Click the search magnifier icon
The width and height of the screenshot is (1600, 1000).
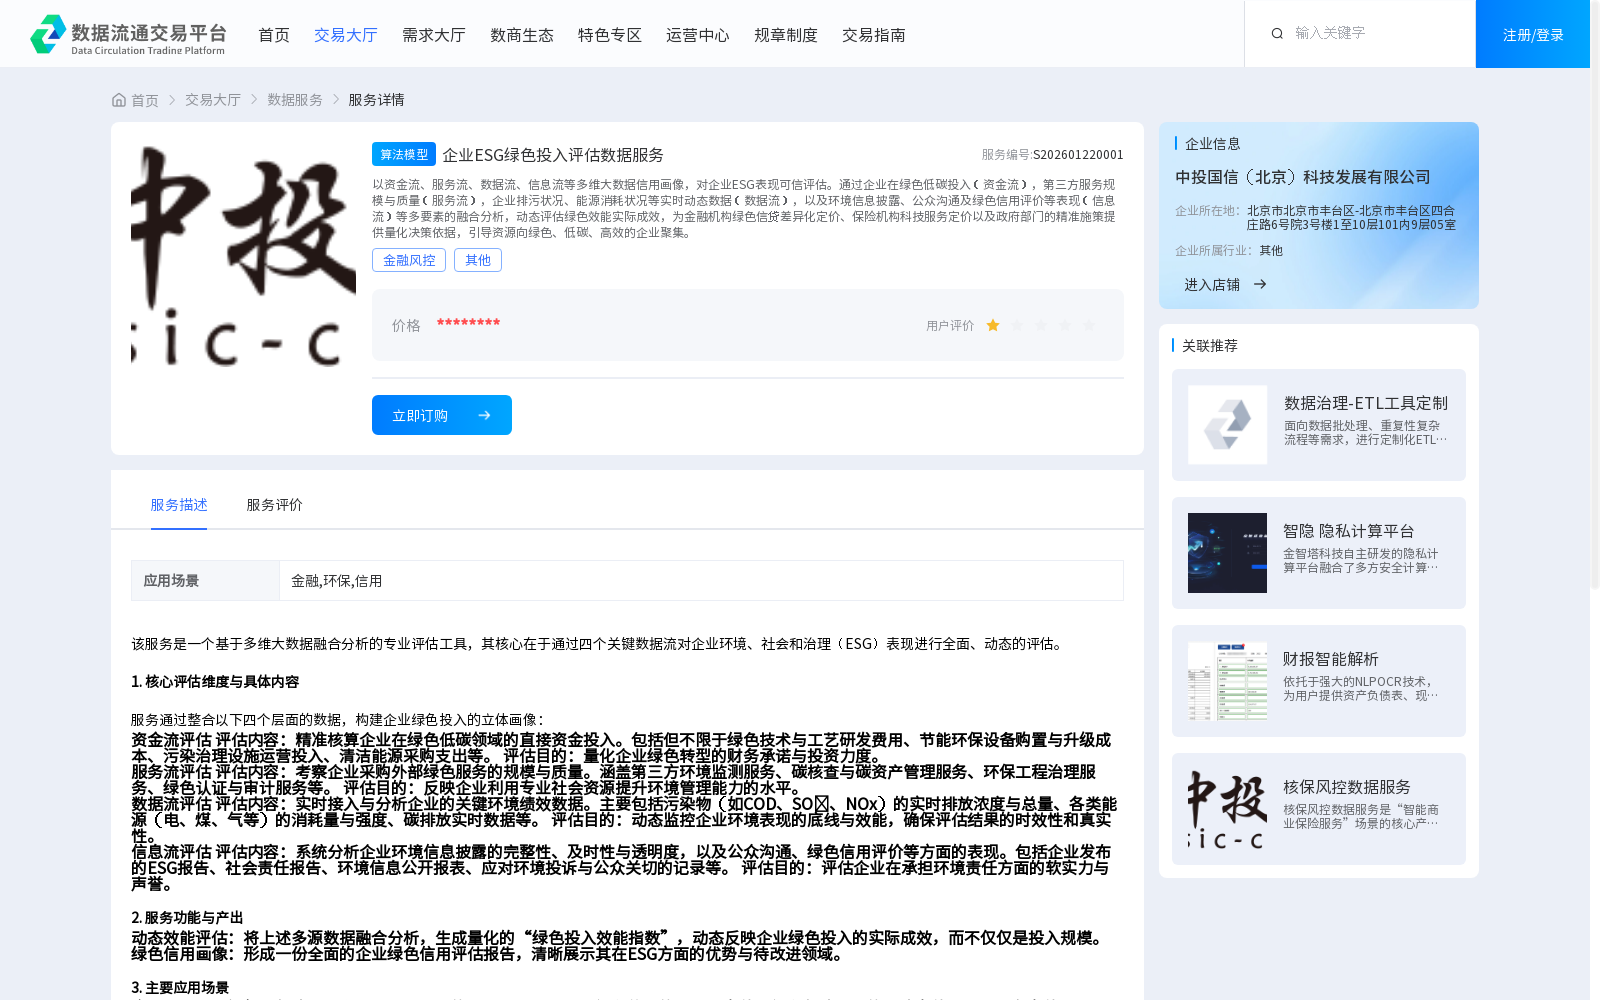click(1277, 33)
